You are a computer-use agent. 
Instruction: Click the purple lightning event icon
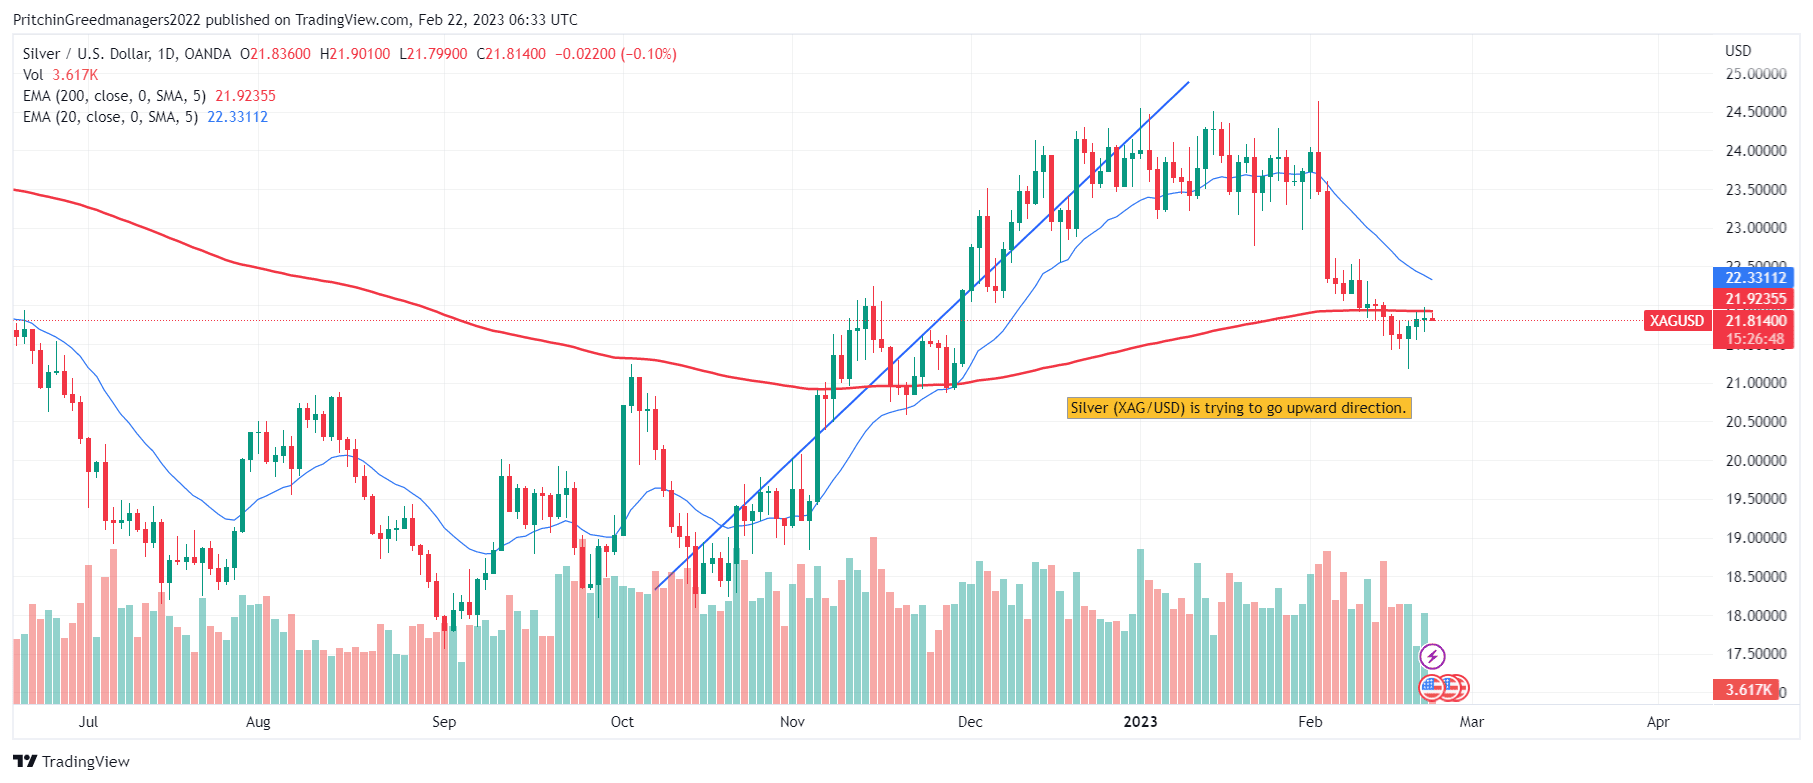pyautogui.click(x=1433, y=657)
